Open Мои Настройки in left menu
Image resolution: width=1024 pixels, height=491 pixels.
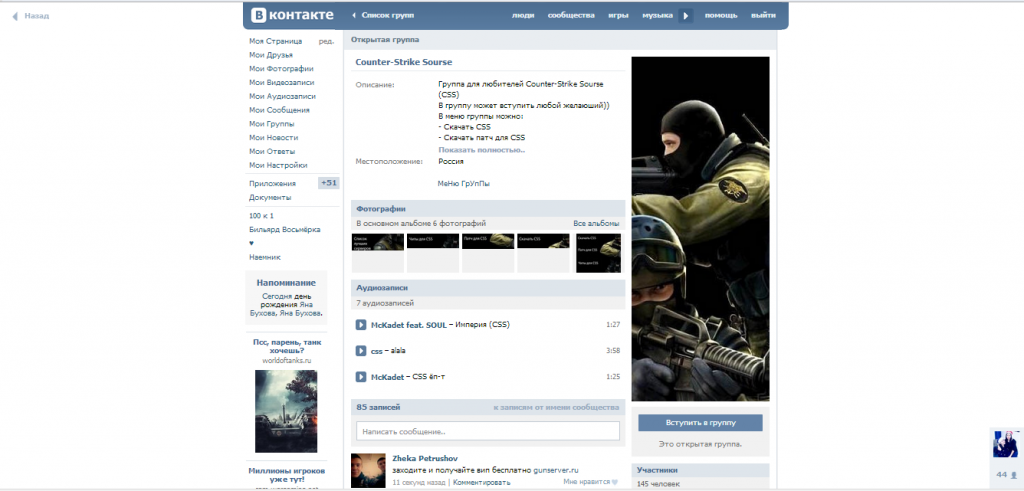278,165
